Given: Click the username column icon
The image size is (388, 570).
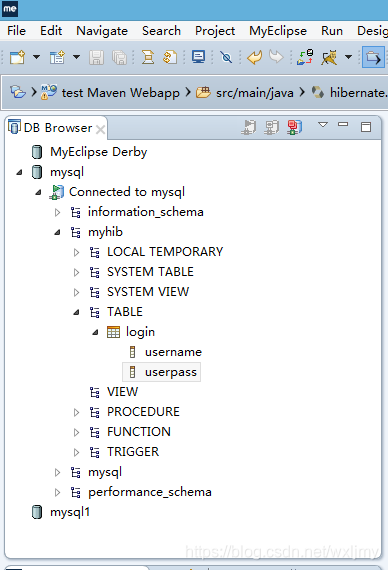Looking at the screenshot, I should (x=132, y=352).
